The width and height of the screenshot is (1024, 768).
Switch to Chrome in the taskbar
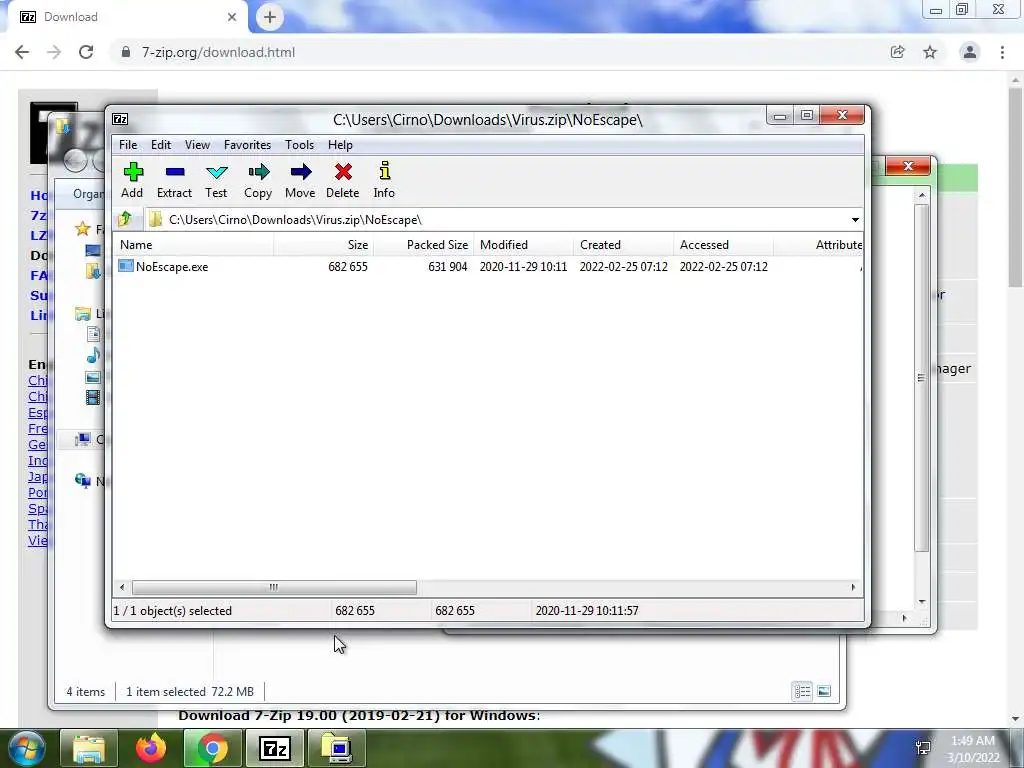coord(212,748)
